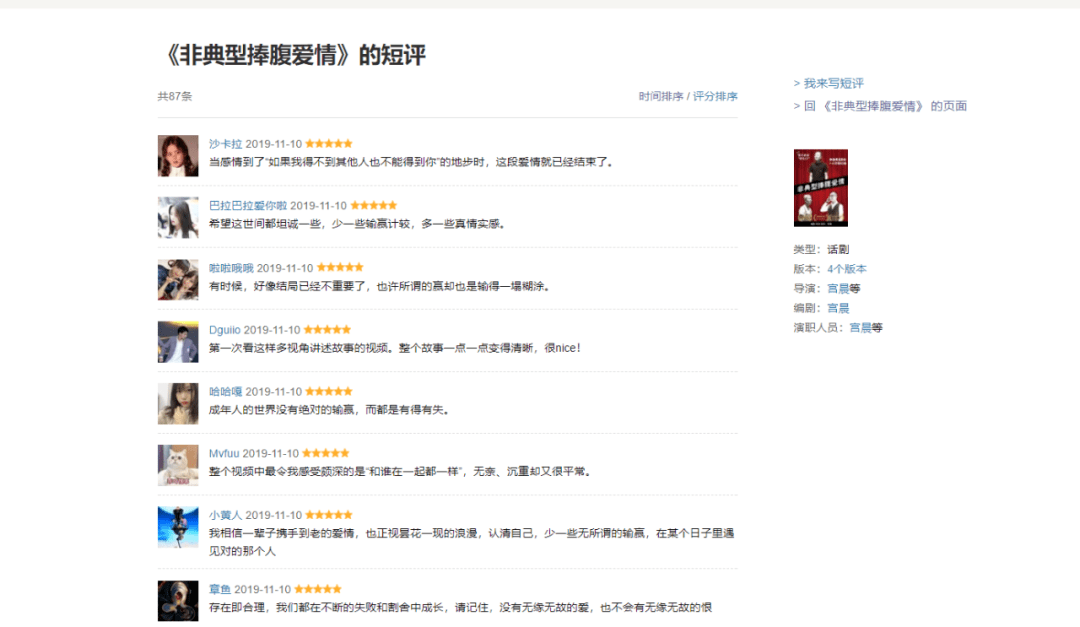Click the avatar of 小黄人
This screenshot has width=1080, height=627.
click(177, 527)
